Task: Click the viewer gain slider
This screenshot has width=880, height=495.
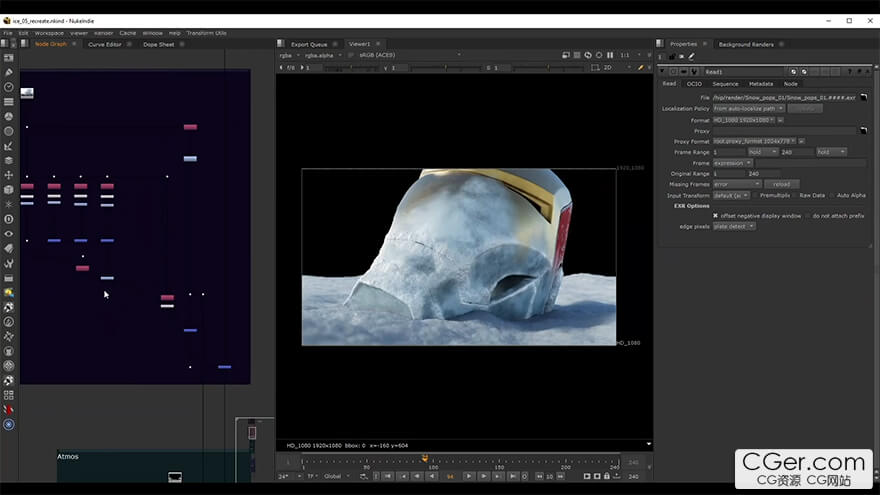Action: click(x=351, y=68)
